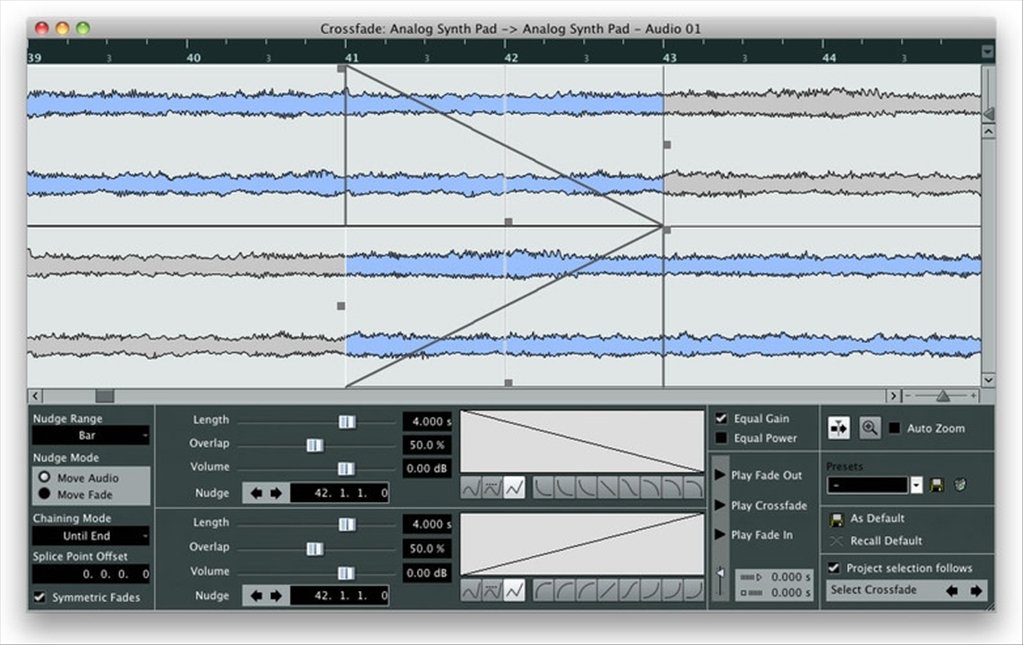
Task: Open the ruler format menu arrow
Action: tap(988, 52)
